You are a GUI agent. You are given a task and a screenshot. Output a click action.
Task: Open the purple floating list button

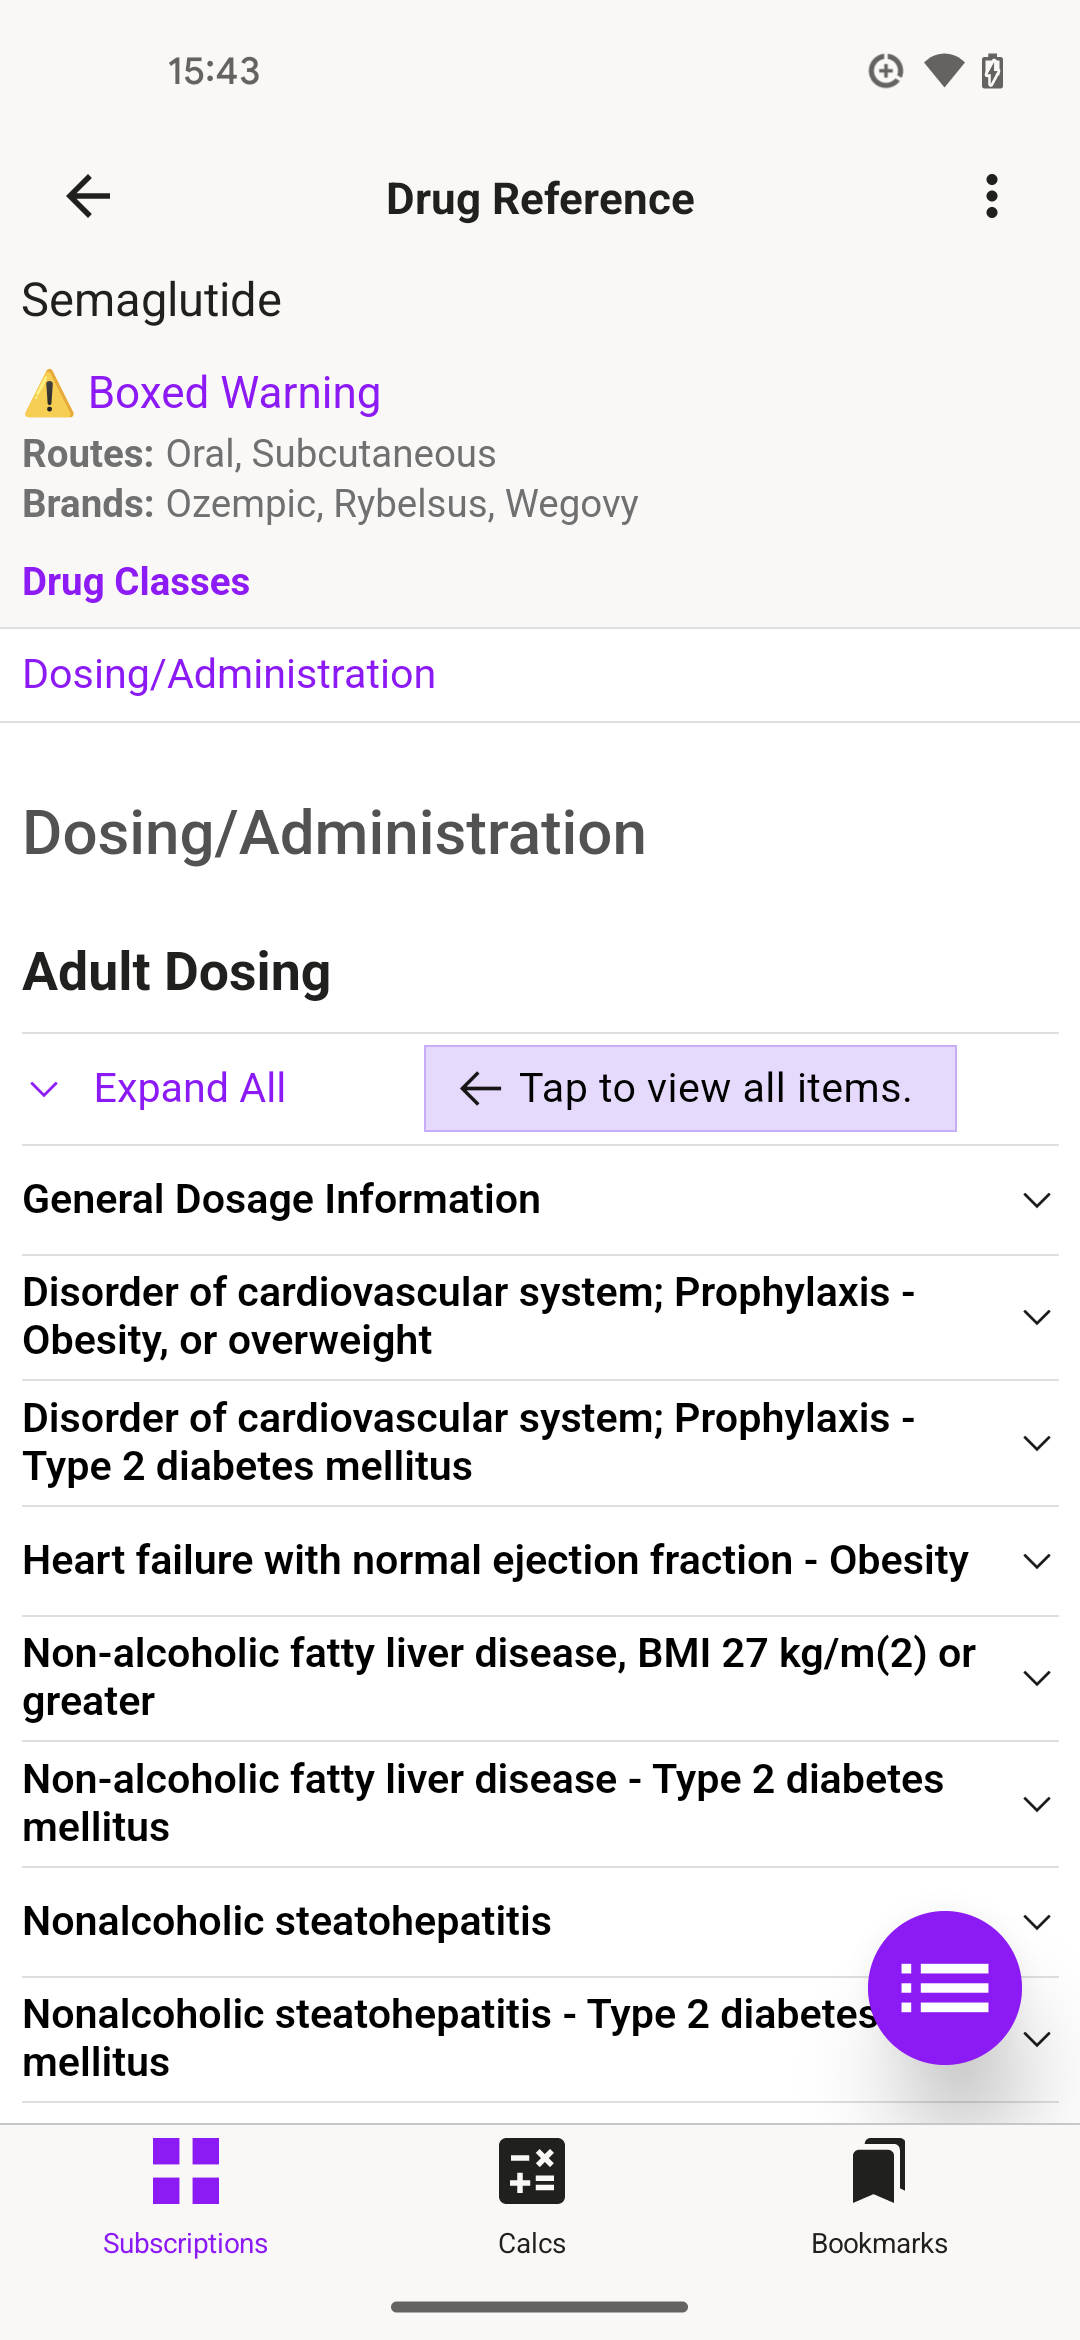[944, 1988]
